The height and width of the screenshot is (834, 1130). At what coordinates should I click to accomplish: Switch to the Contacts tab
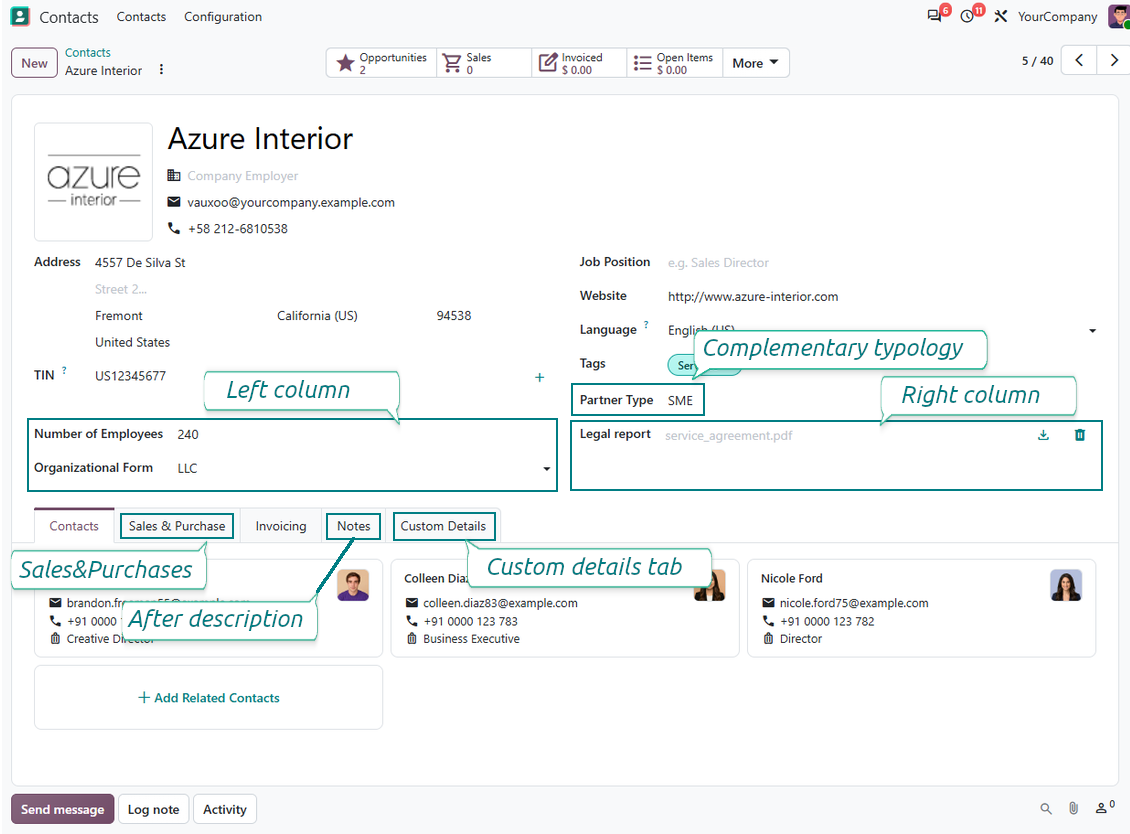point(74,525)
